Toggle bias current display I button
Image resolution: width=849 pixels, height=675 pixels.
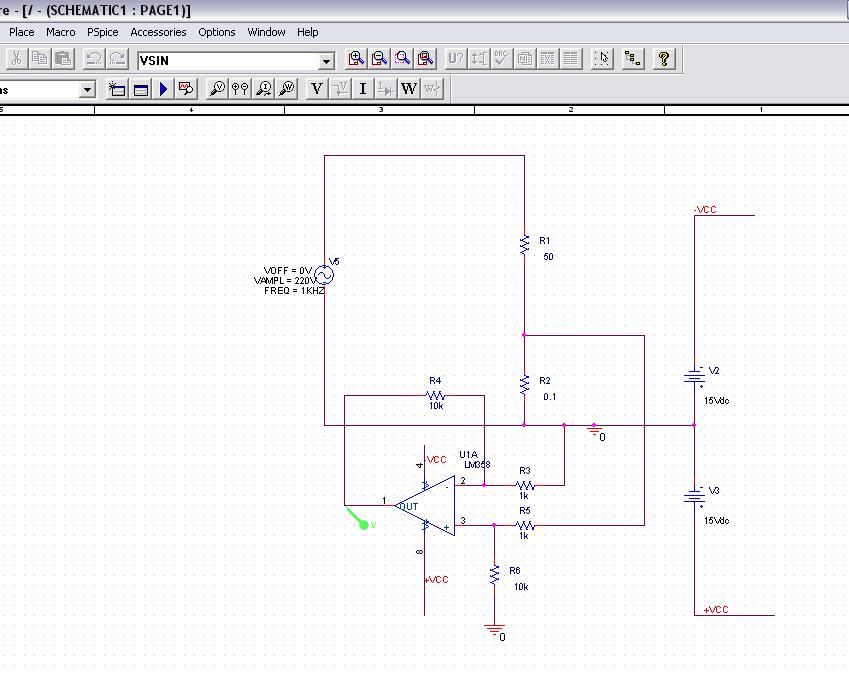pos(363,89)
